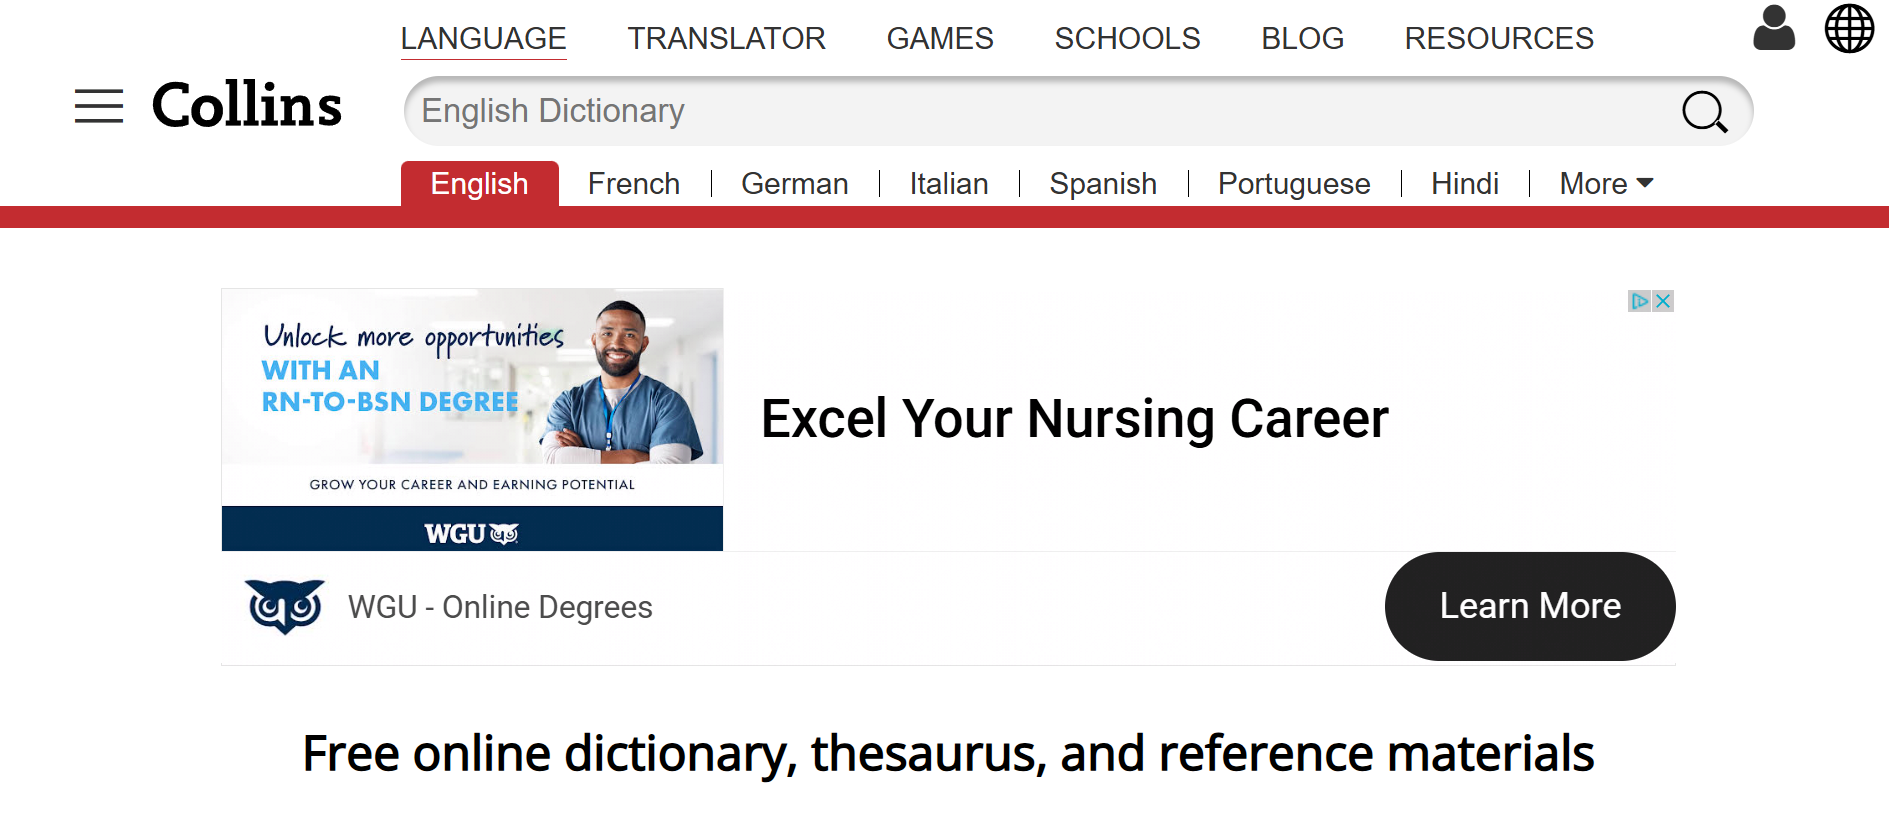Select the Spanish dictionary tab
This screenshot has height=813, width=1889.
click(1103, 184)
